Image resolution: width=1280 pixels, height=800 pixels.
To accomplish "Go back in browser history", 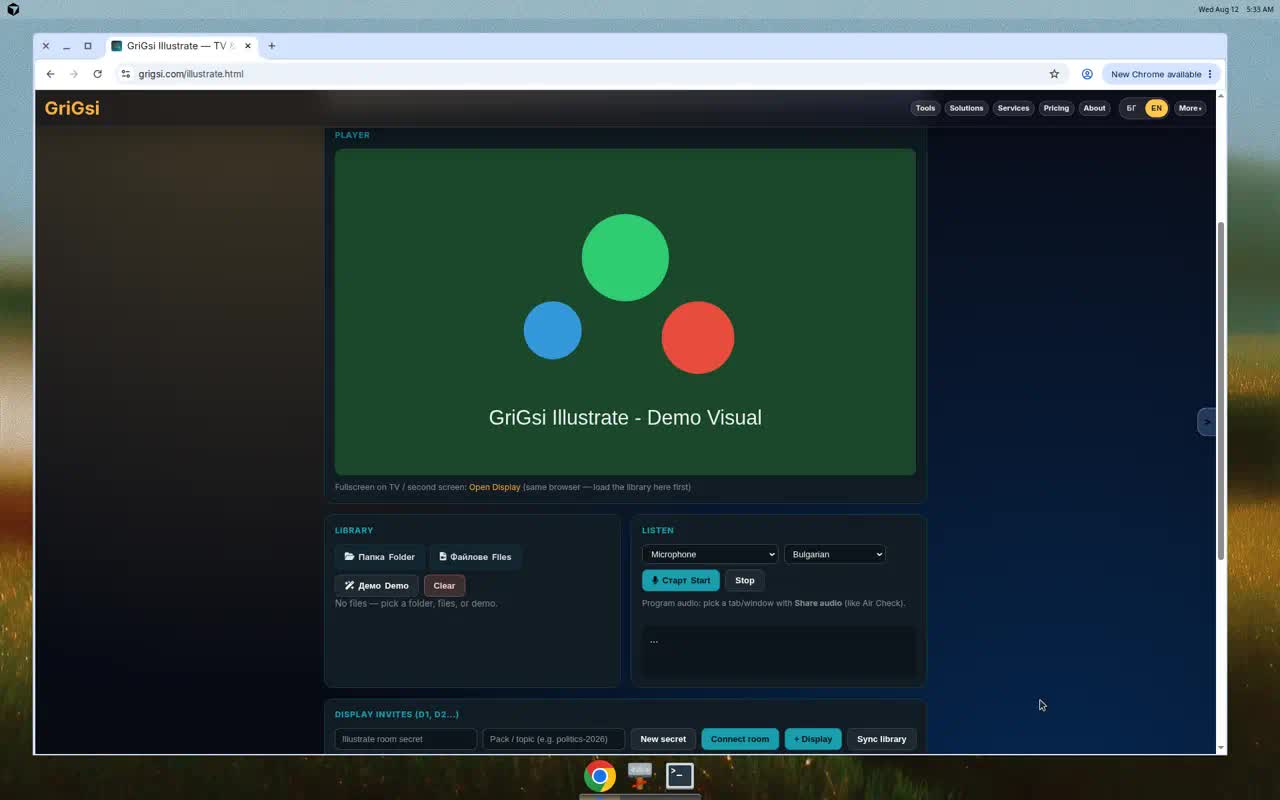I will tap(50, 74).
